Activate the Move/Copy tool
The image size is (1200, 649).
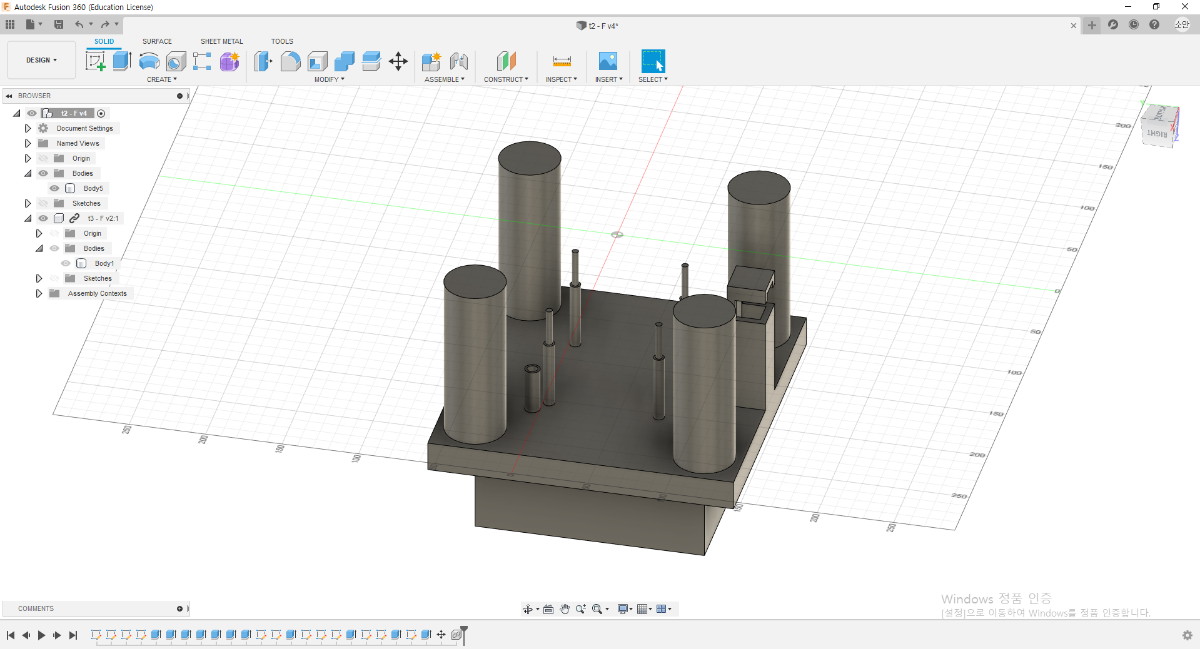398,61
